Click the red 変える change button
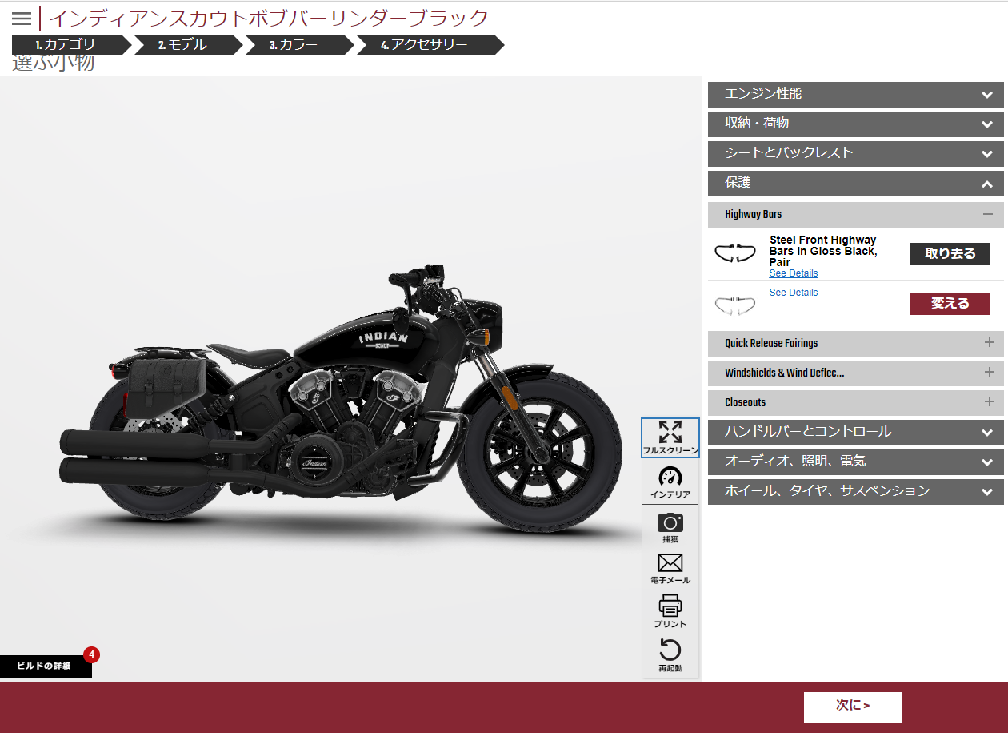This screenshot has height=733, width=1008. pos(950,303)
